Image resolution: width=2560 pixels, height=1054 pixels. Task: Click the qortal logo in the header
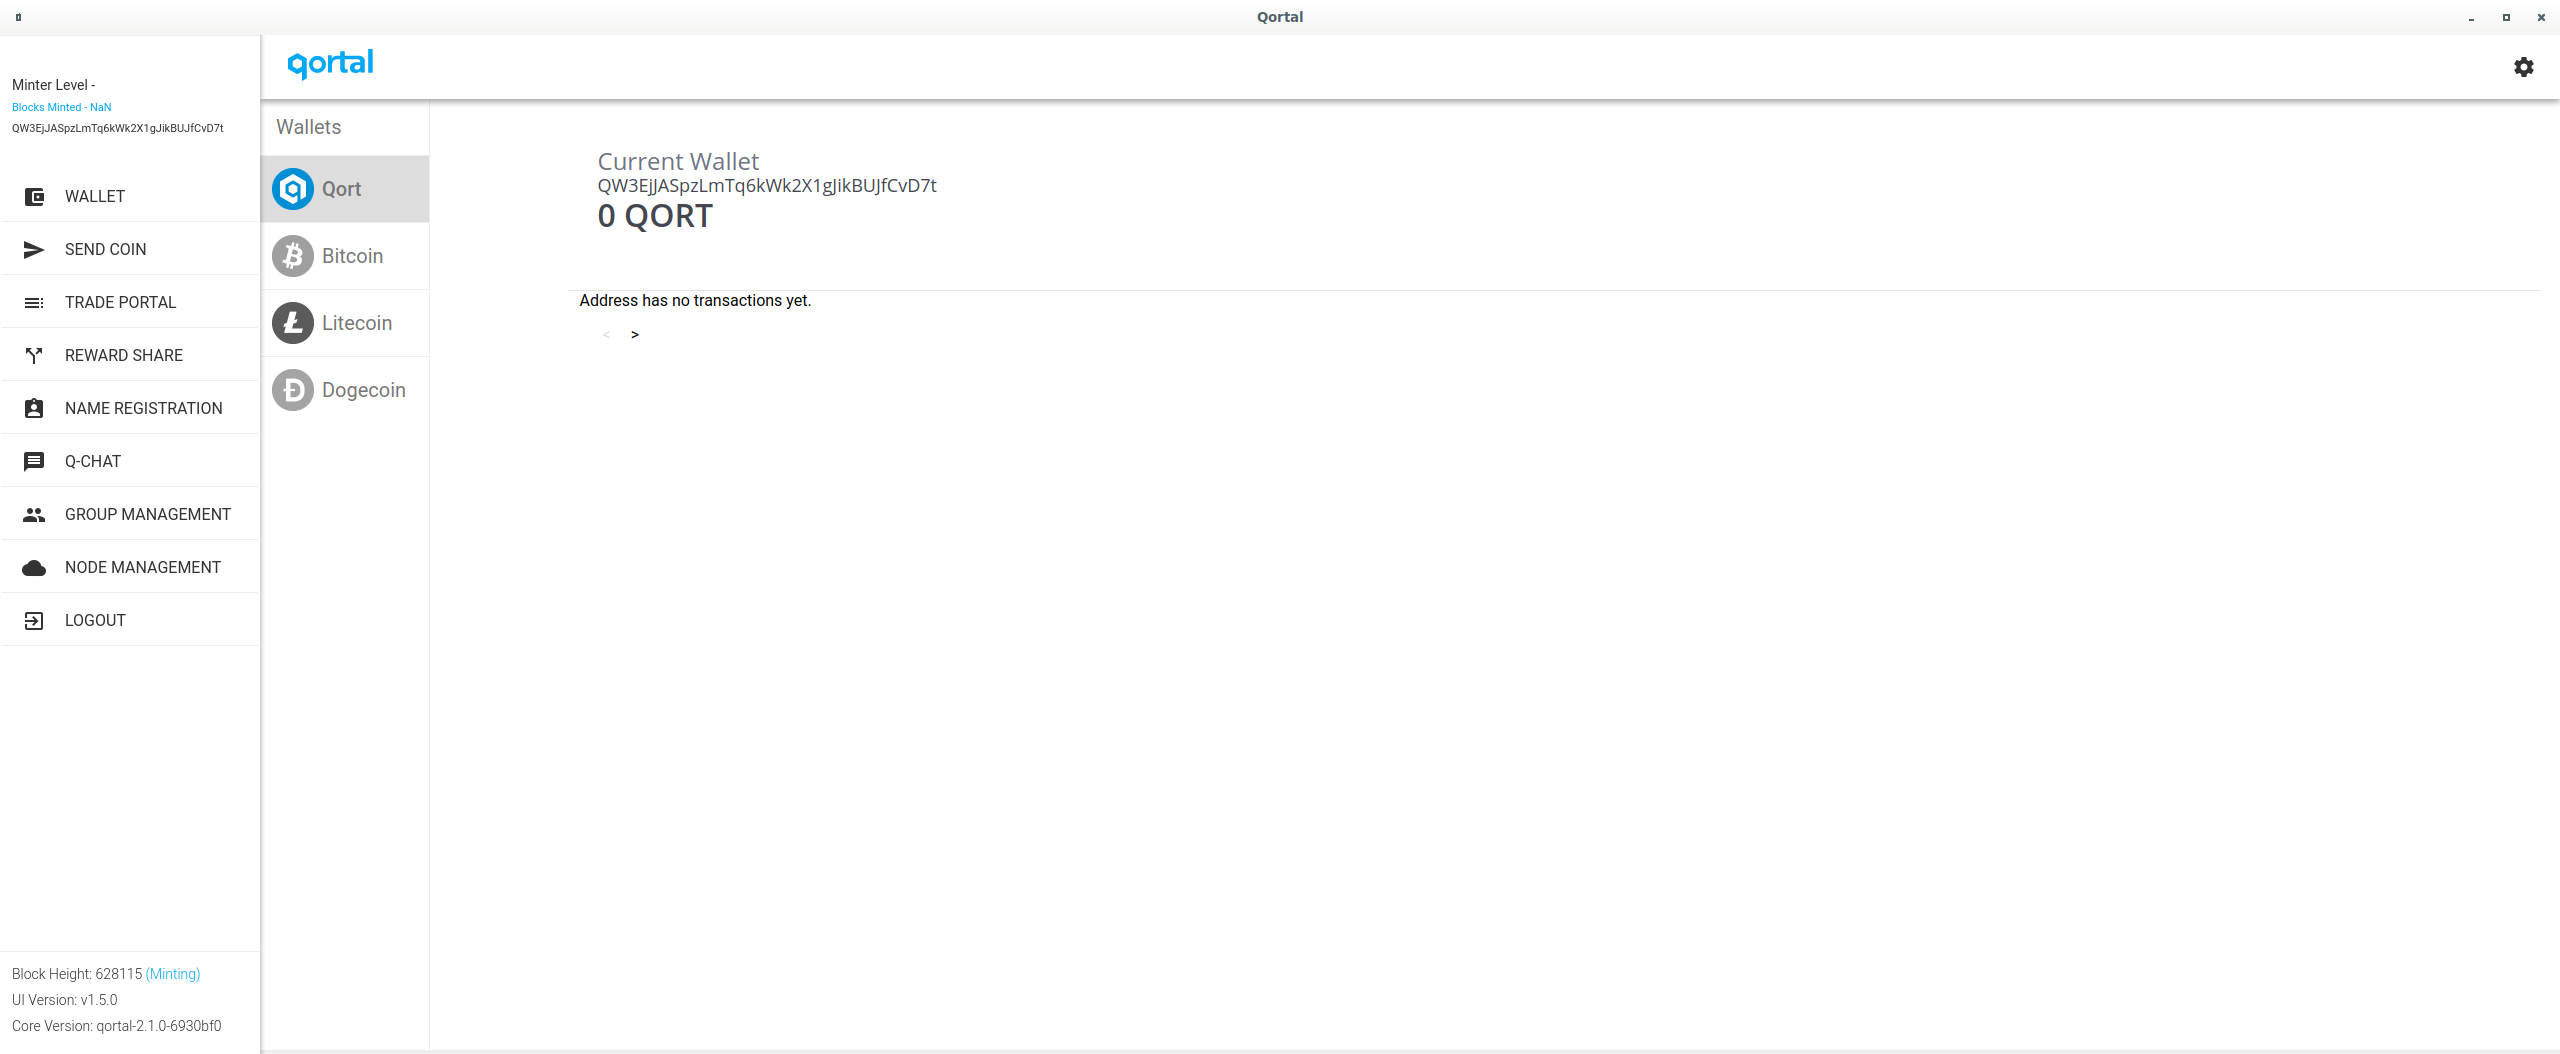pyautogui.click(x=330, y=64)
